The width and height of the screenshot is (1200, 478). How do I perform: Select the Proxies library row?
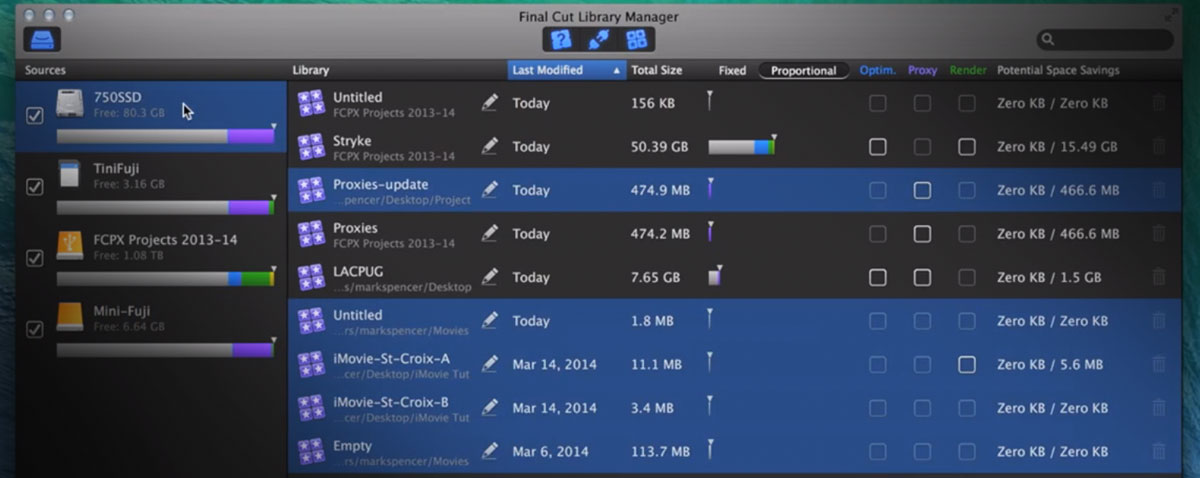[x=736, y=234]
